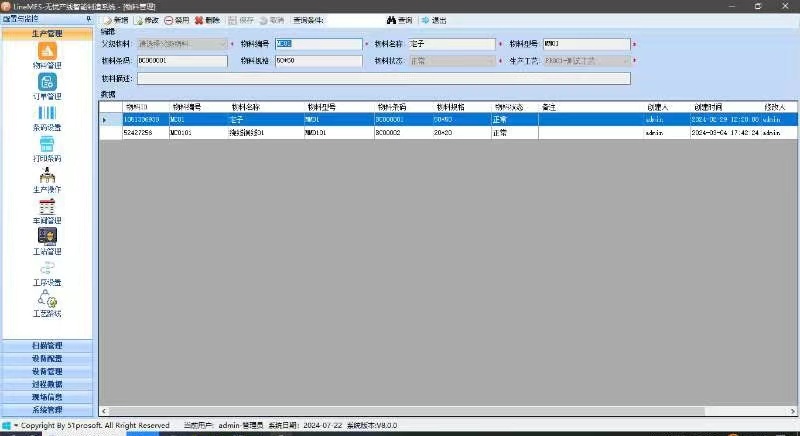
Task: Sort by 备注 column header
Action: (x=591, y=107)
